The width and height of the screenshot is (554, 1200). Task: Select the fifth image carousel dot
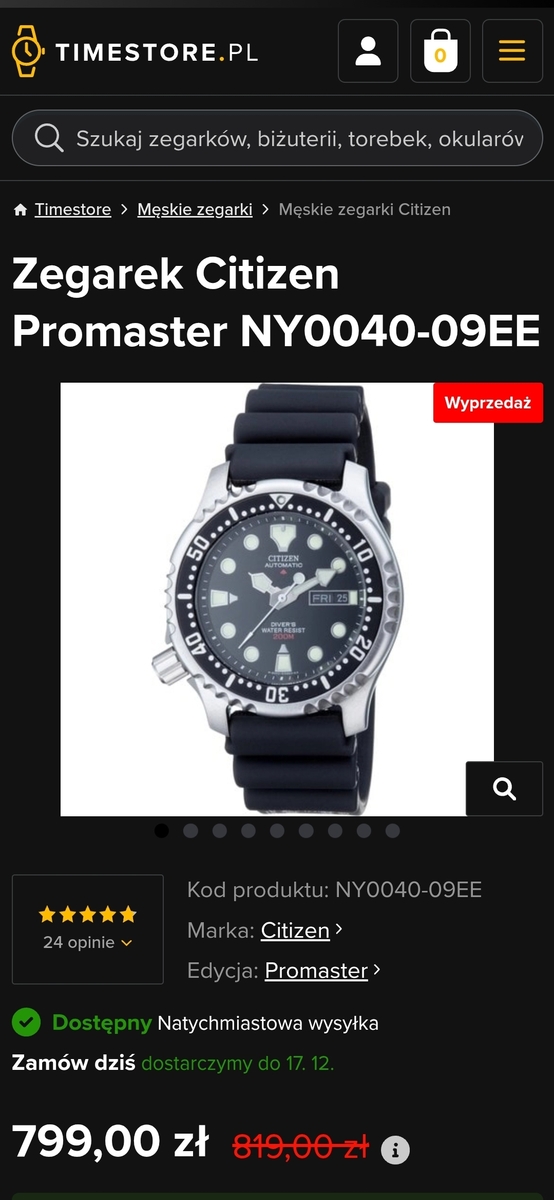pyautogui.click(x=277, y=831)
